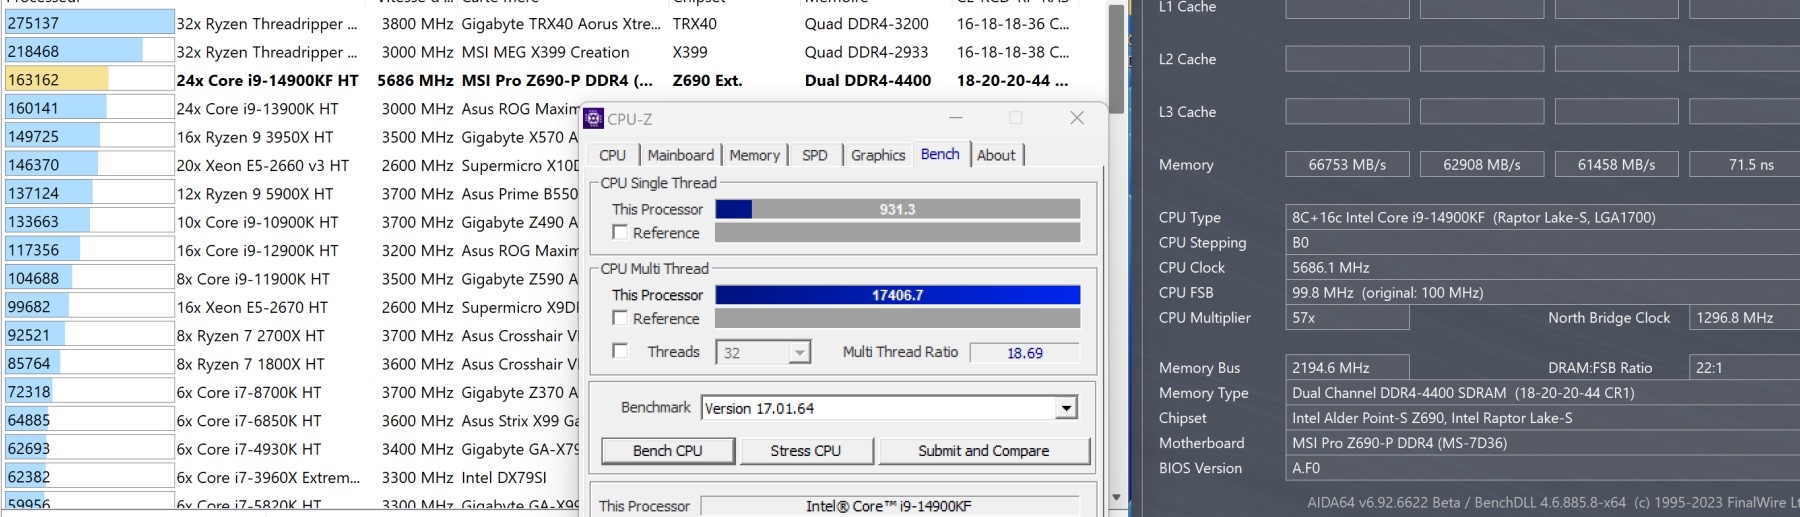Click North Bridge Clock 1296.8 MHz field

click(1744, 317)
